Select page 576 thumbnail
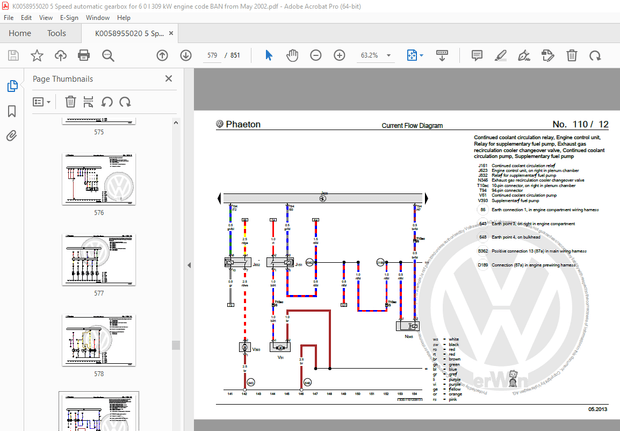The height and width of the screenshot is (431, 620). (x=99, y=179)
